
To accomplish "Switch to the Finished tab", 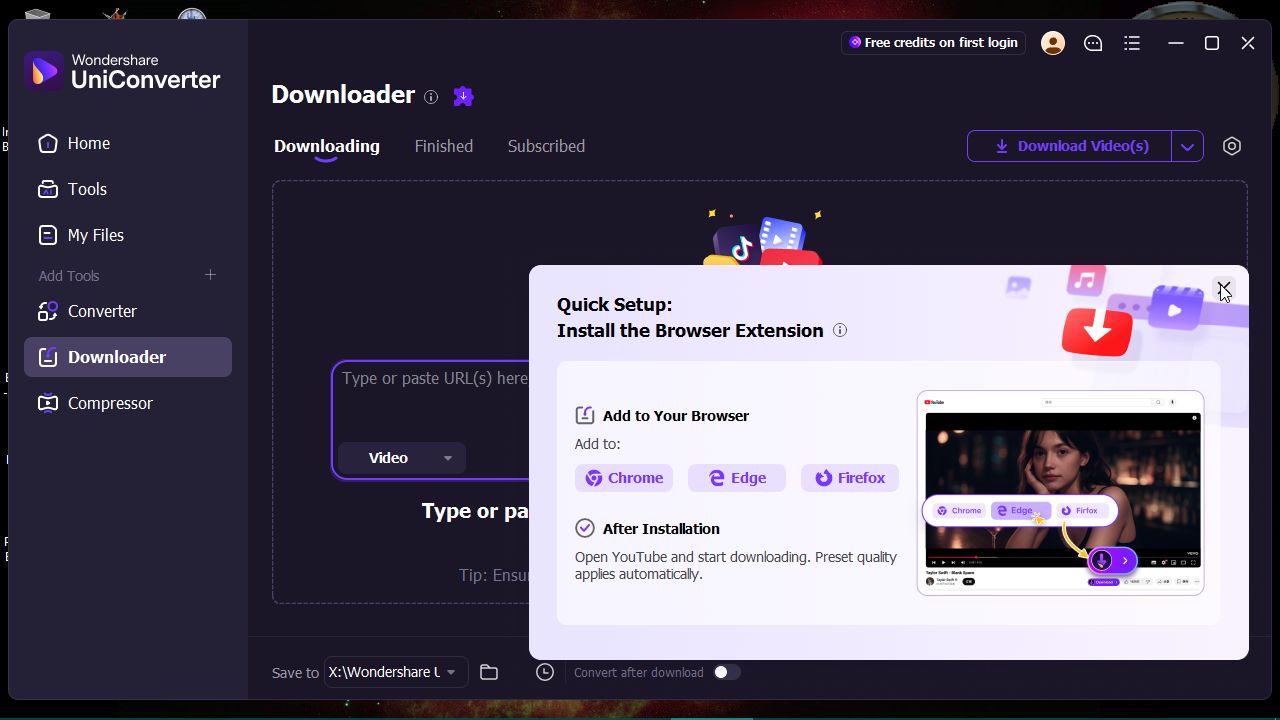I will (444, 146).
